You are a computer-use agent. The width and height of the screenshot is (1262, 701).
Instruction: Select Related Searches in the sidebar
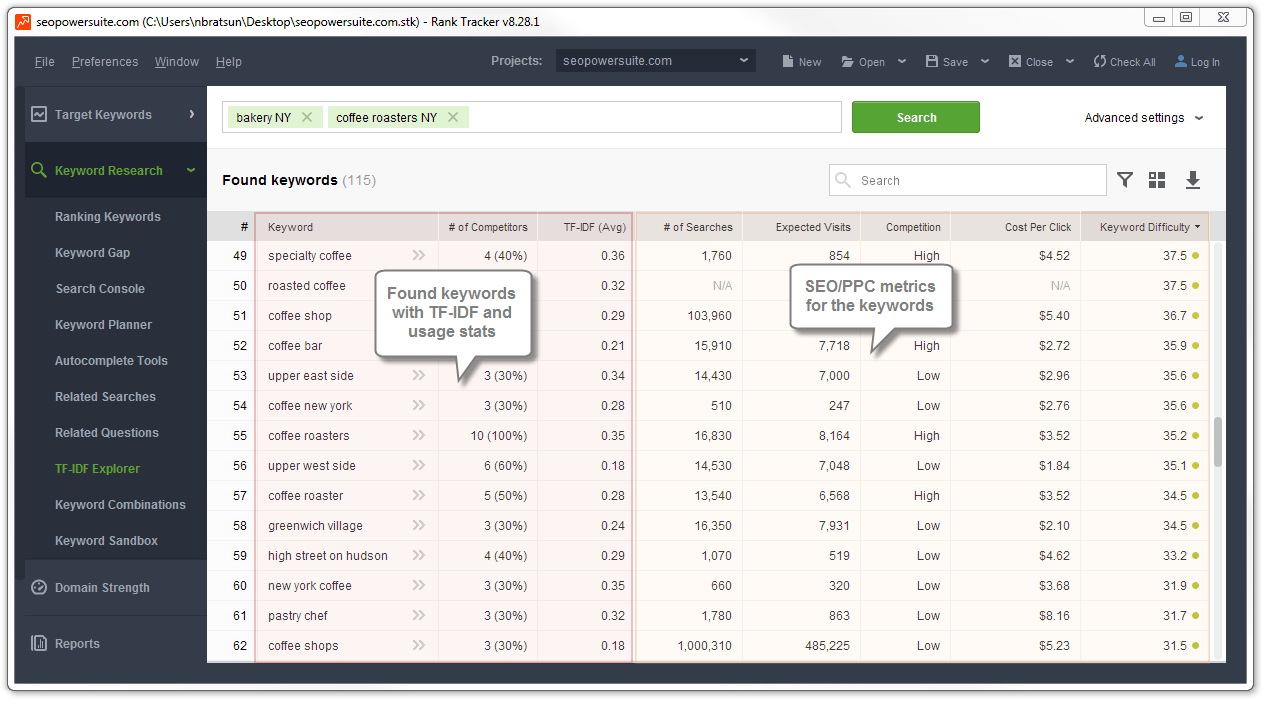pos(106,397)
